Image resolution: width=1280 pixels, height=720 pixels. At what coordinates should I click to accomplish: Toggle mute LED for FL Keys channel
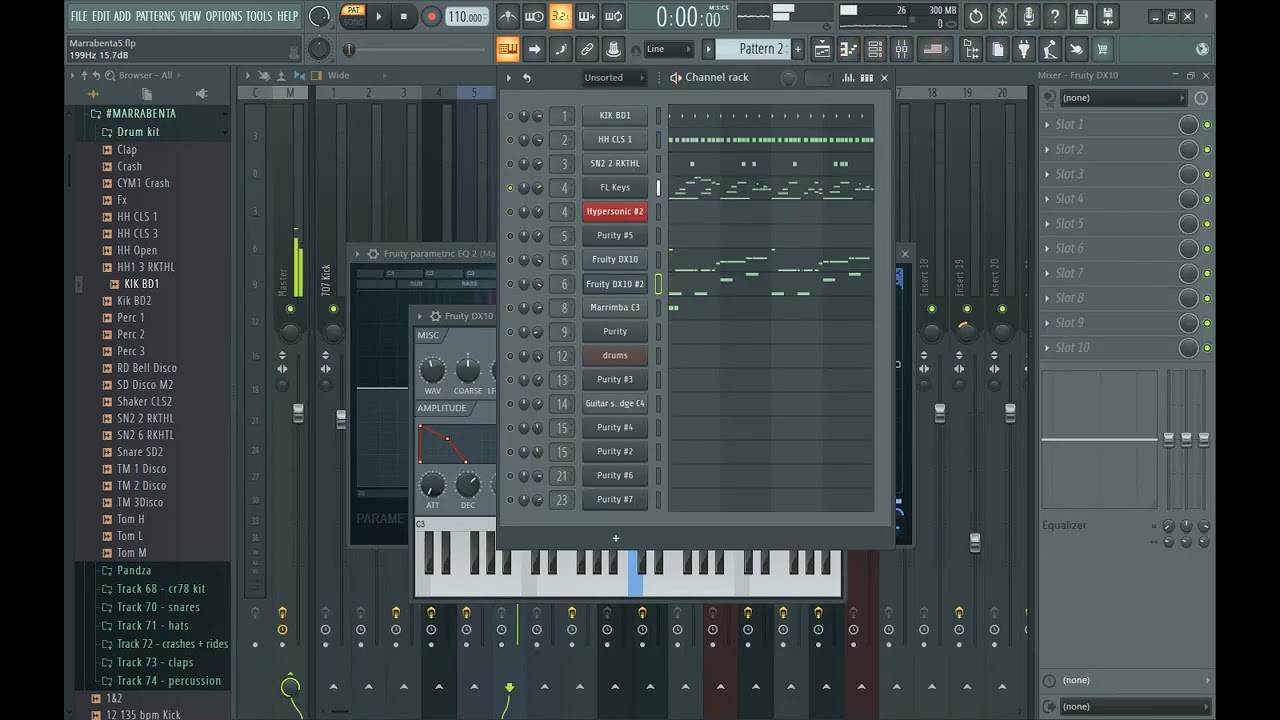click(x=510, y=188)
